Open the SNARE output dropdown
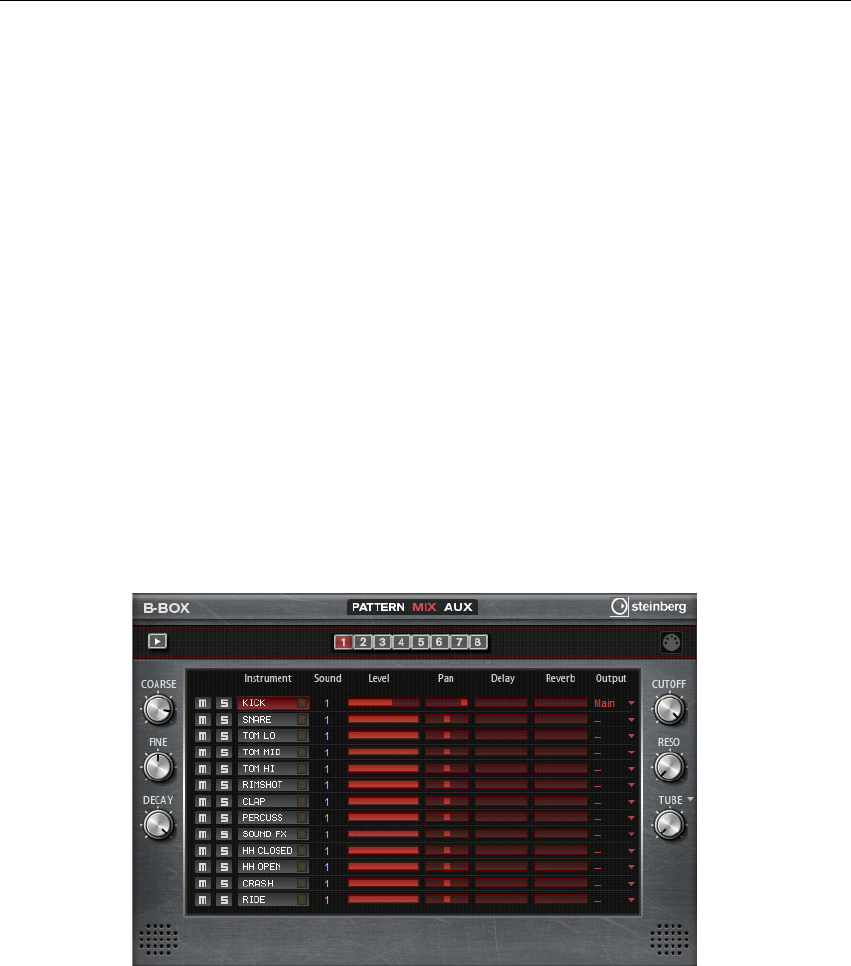 [x=631, y=720]
